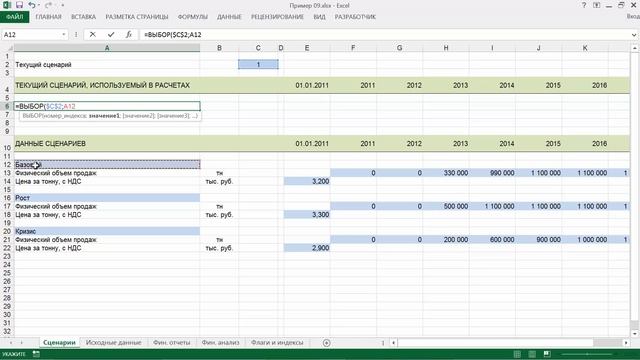Screen dimensions: 640x360
Task: Add a new sheet with plus icon
Action: [326, 343]
